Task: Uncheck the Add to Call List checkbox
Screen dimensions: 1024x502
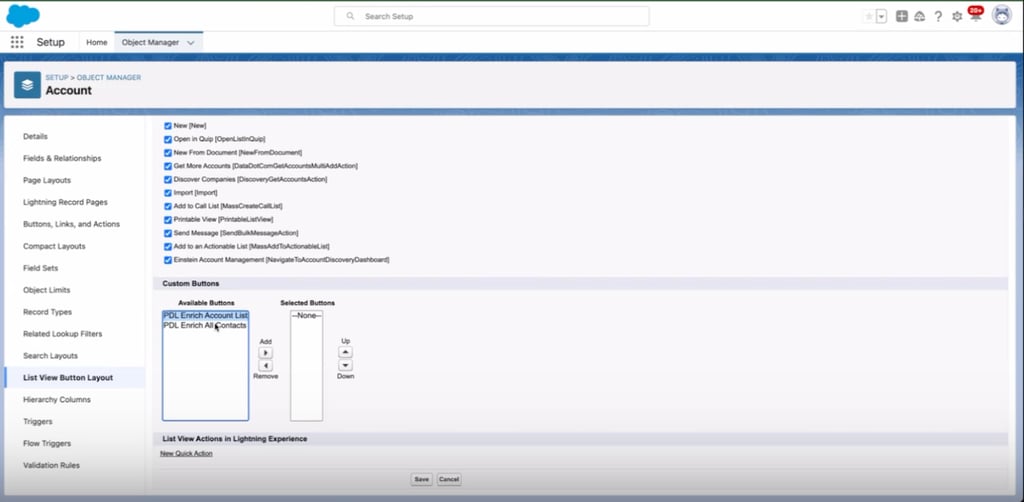Action: click(x=168, y=206)
